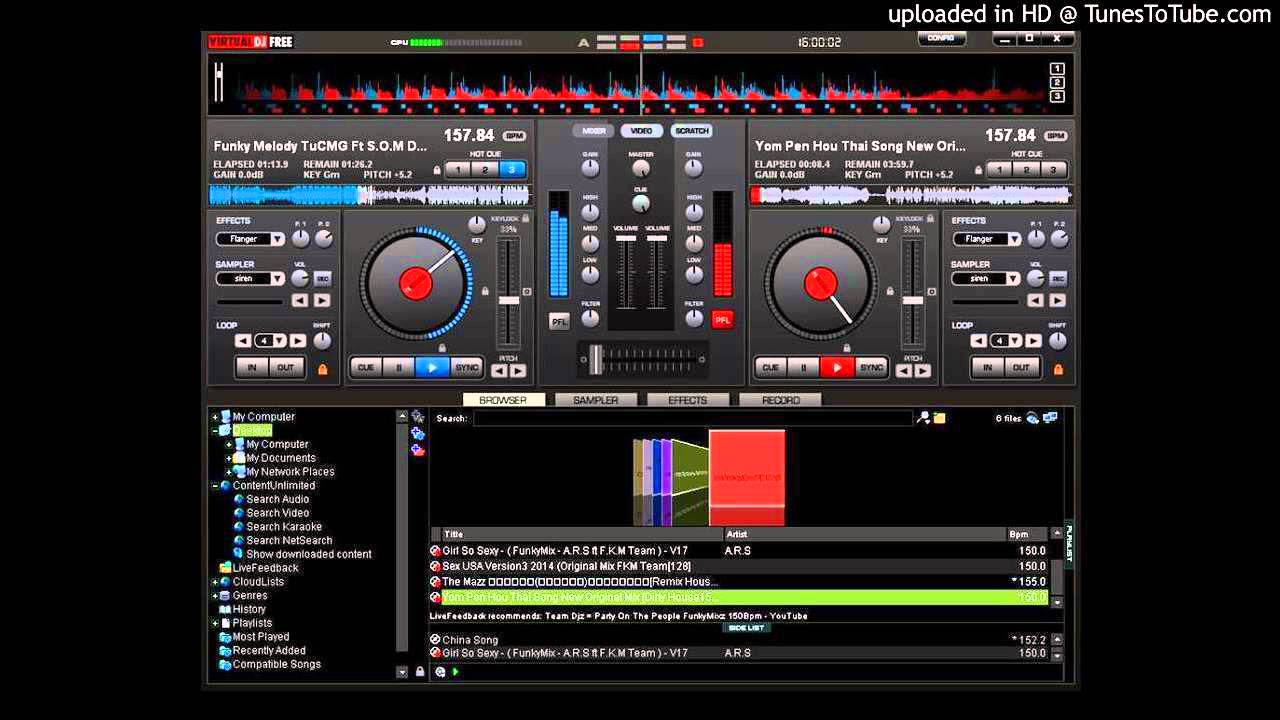The width and height of the screenshot is (1280, 720).
Task: Click the right deck BPM tap button
Action: tap(1056, 136)
